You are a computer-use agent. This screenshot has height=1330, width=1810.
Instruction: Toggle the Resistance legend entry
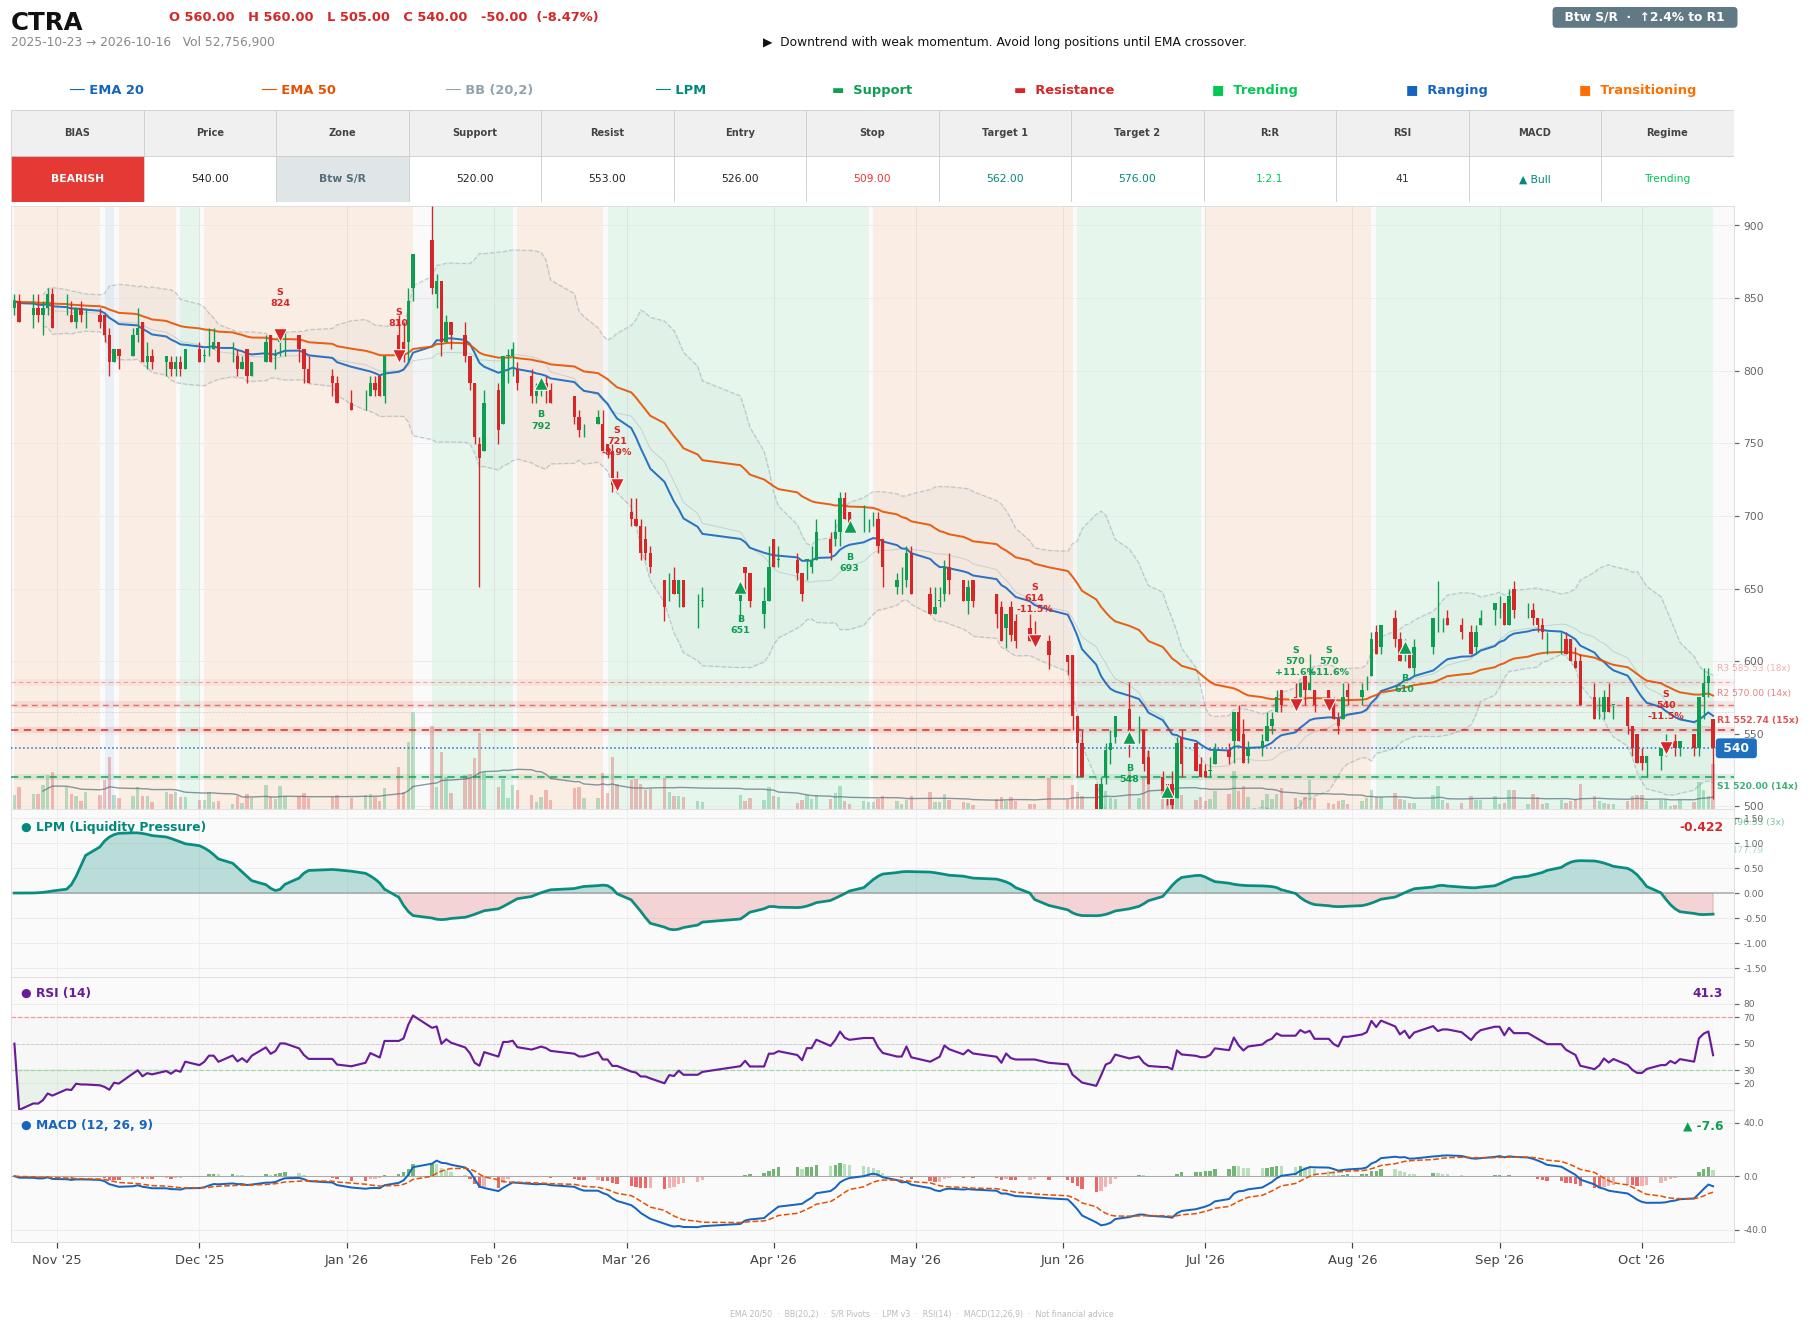1064,90
